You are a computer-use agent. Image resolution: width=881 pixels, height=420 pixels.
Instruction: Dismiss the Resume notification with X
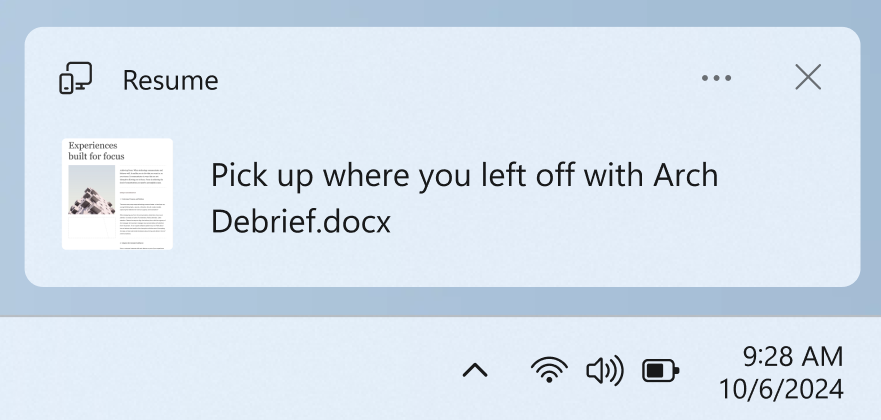point(807,78)
